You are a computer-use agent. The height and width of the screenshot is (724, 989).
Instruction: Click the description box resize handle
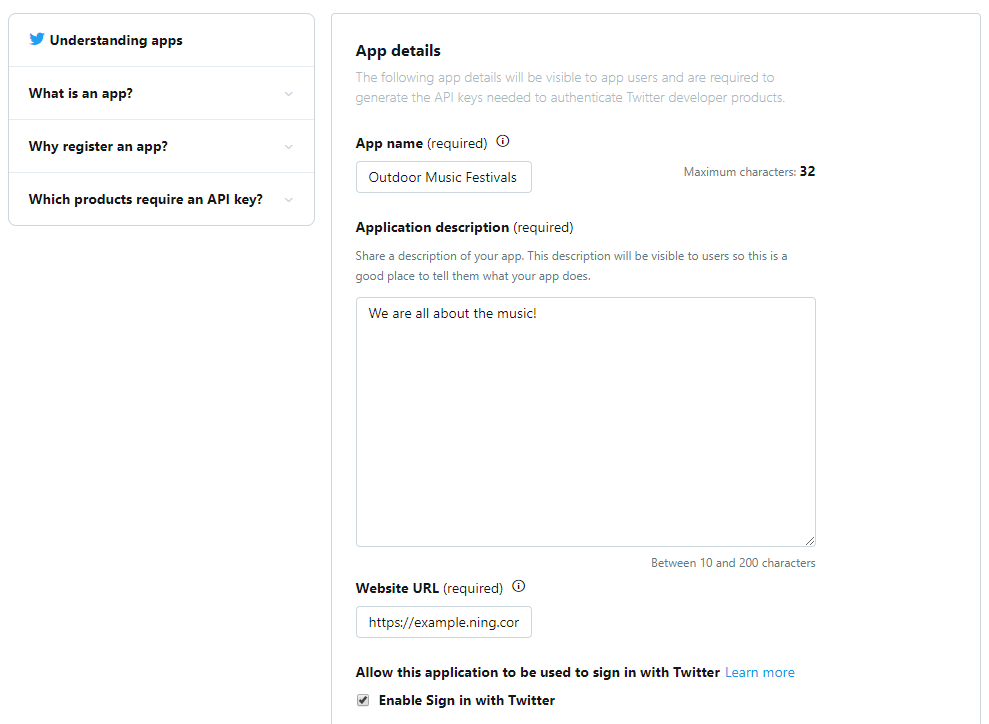click(x=810, y=540)
